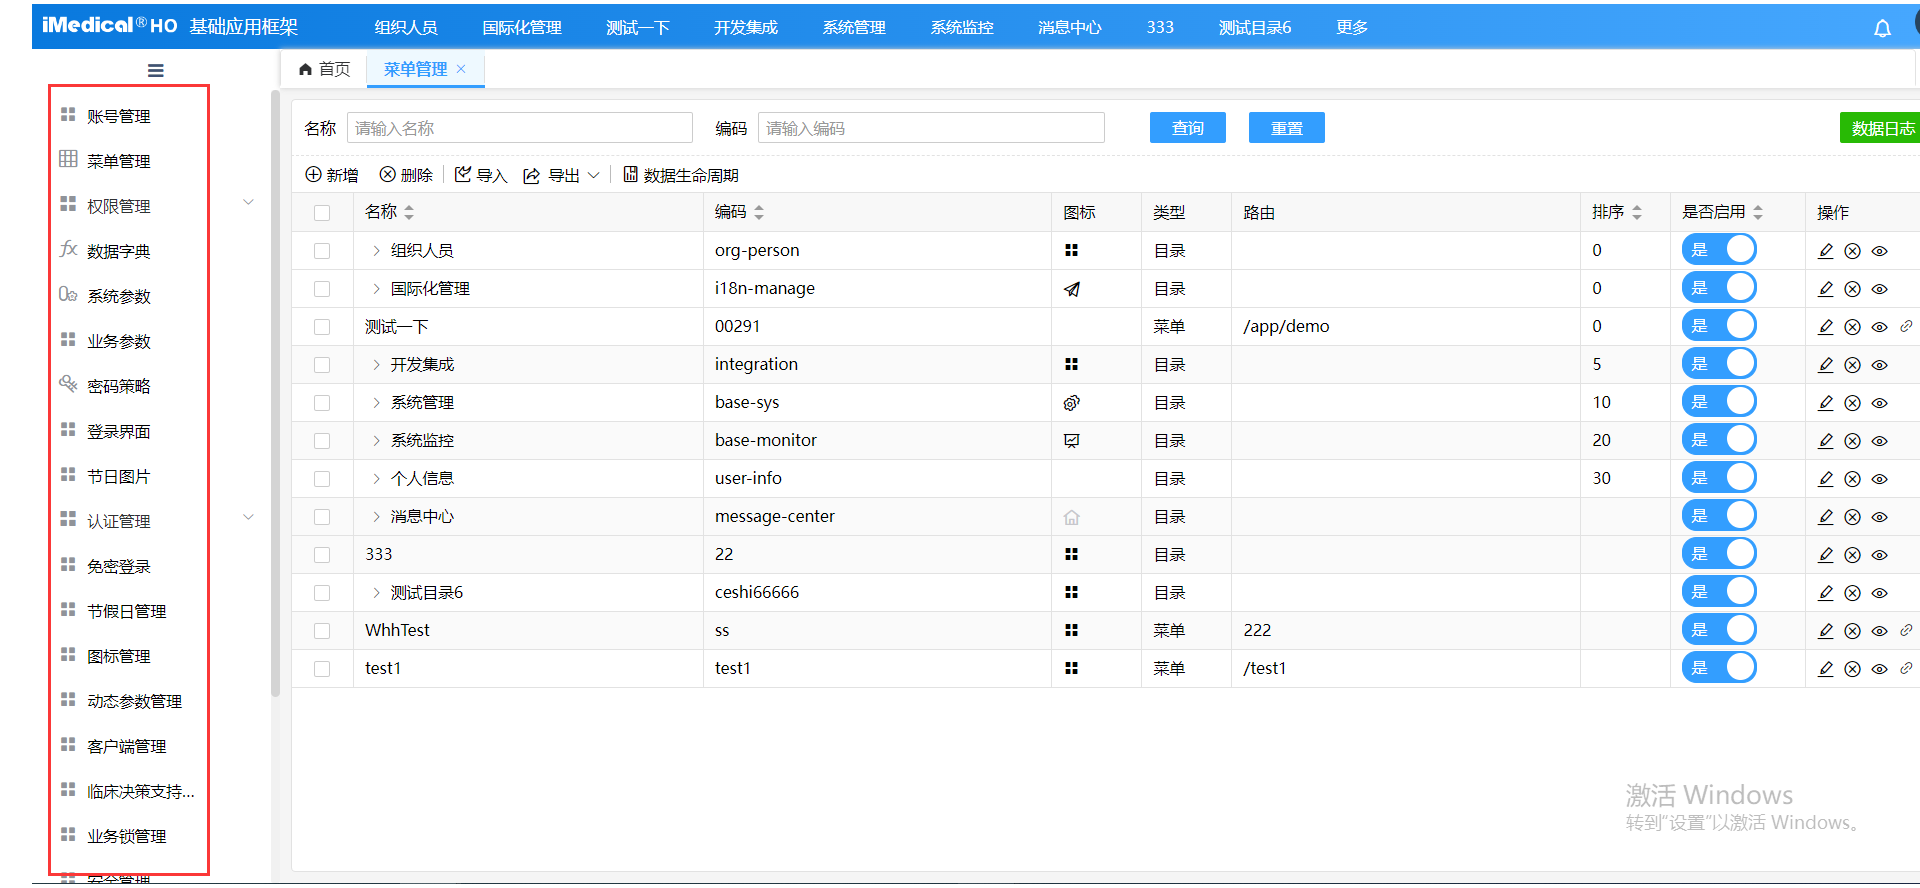Focus the 名称 name input field
The width and height of the screenshot is (1920, 888).
(519, 128)
